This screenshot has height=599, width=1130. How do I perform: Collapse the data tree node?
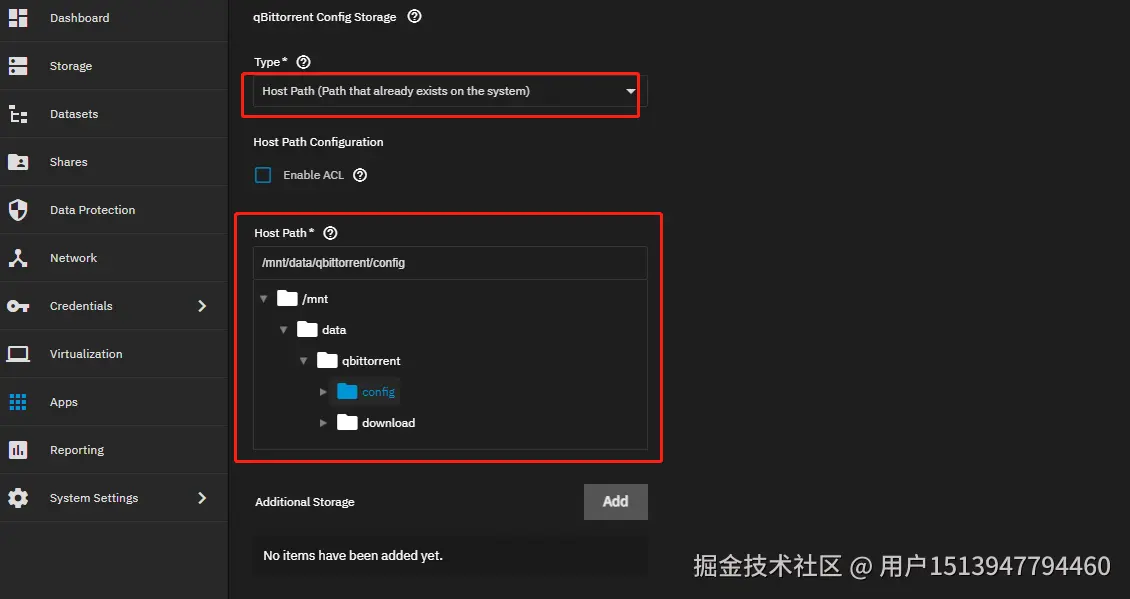coord(284,329)
